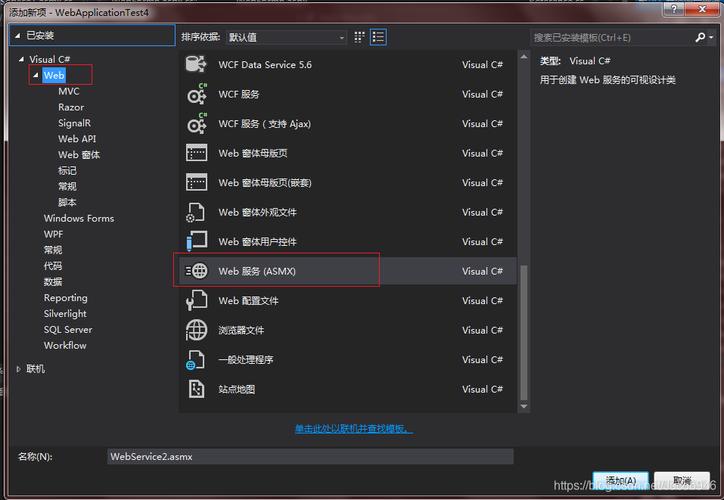This screenshot has width=724, height=500.
Task: Expand the 联机 section
Action: 18,369
